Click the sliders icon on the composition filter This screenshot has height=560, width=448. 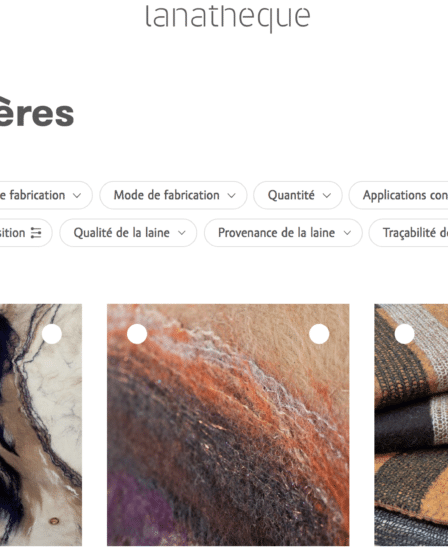tap(36, 233)
